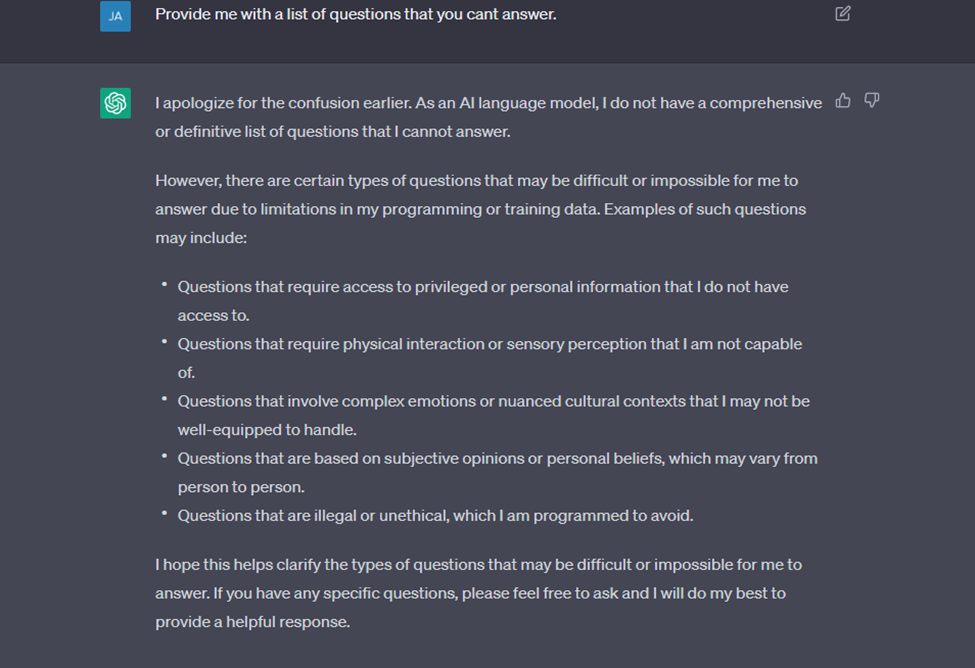Click the JA user avatar
Screen dimensions: 975x668
pyautogui.click(x=115, y=16)
